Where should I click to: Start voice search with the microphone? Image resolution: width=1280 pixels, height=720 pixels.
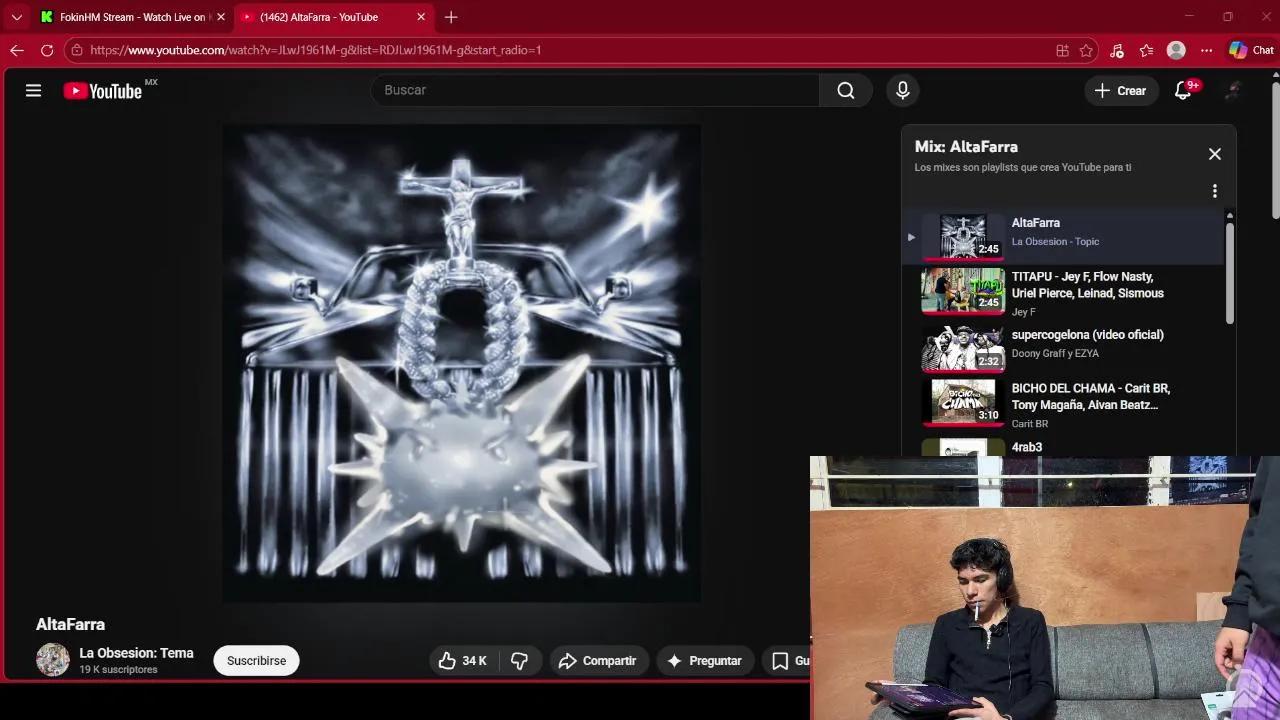(x=903, y=90)
